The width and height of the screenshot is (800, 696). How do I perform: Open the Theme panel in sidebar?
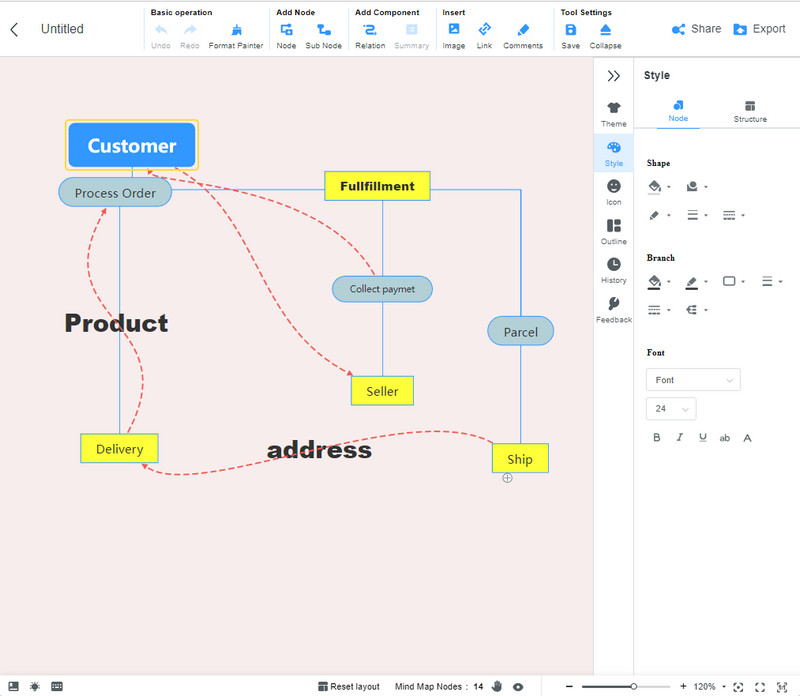point(614,114)
